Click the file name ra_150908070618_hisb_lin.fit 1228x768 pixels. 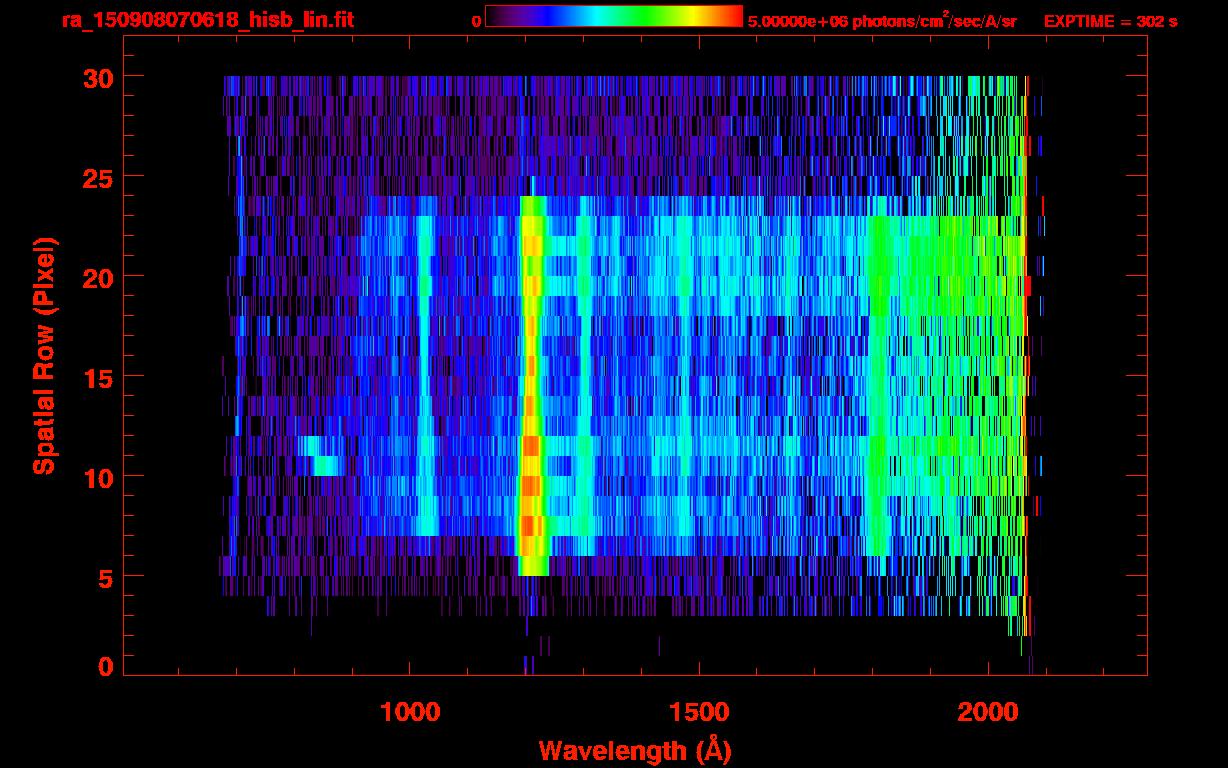click(206, 20)
